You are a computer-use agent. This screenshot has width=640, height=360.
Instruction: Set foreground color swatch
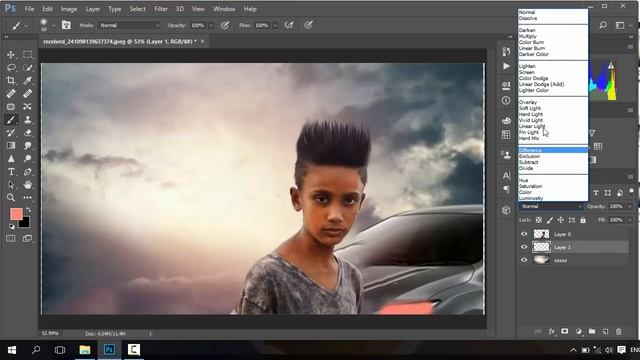[16, 214]
